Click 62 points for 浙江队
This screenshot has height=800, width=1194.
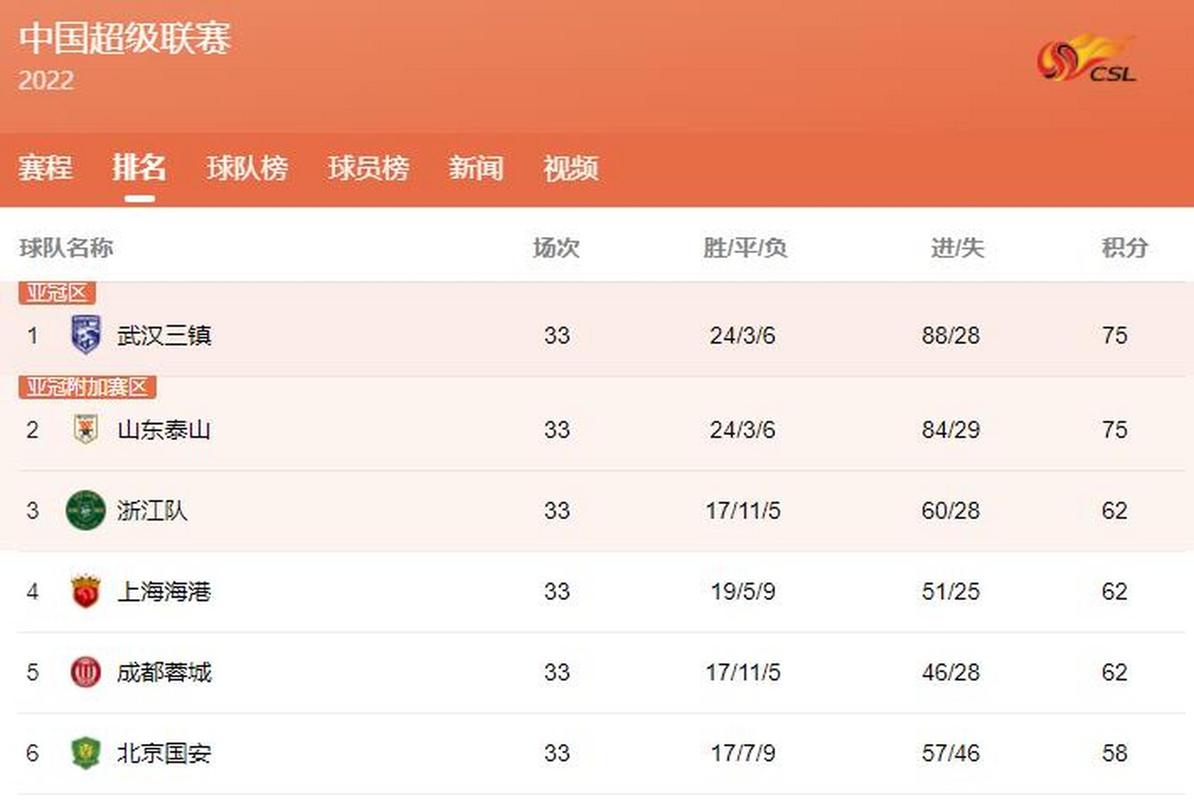[1114, 510]
